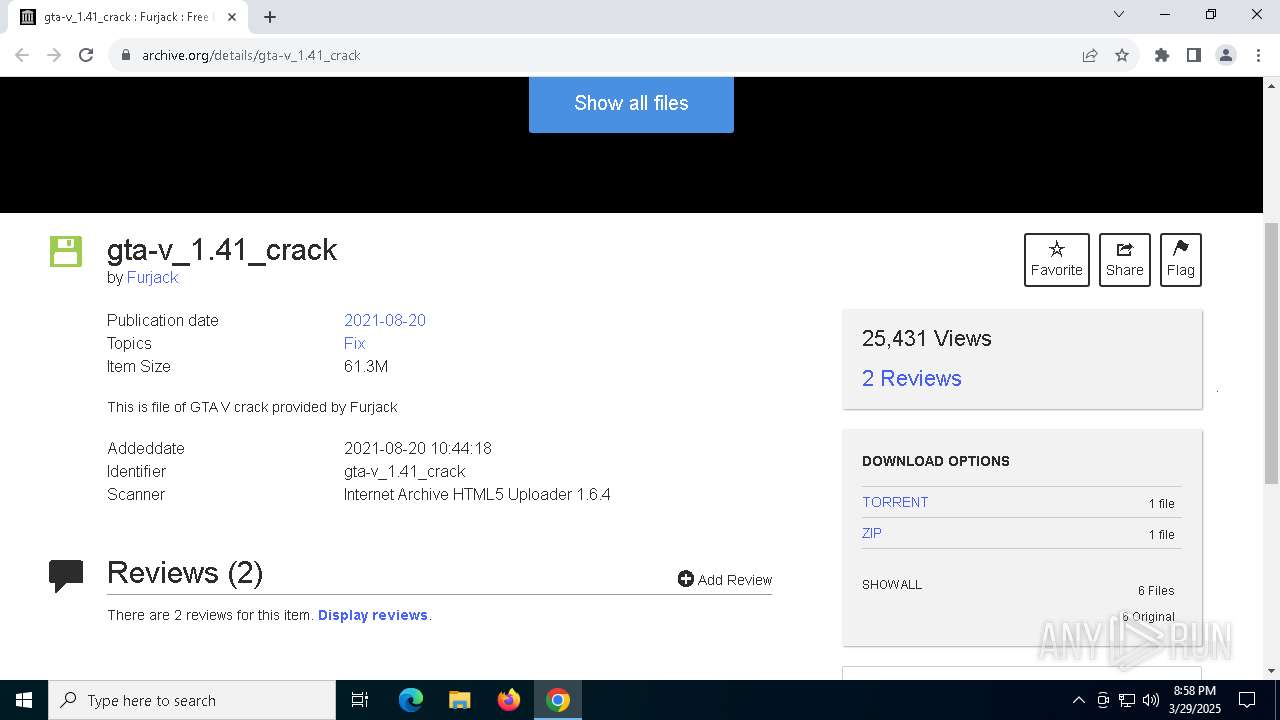1280x720 pixels.
Task: Open the taskbar clock showing 8:58 PM
Action: click(x=1194, y=700)
